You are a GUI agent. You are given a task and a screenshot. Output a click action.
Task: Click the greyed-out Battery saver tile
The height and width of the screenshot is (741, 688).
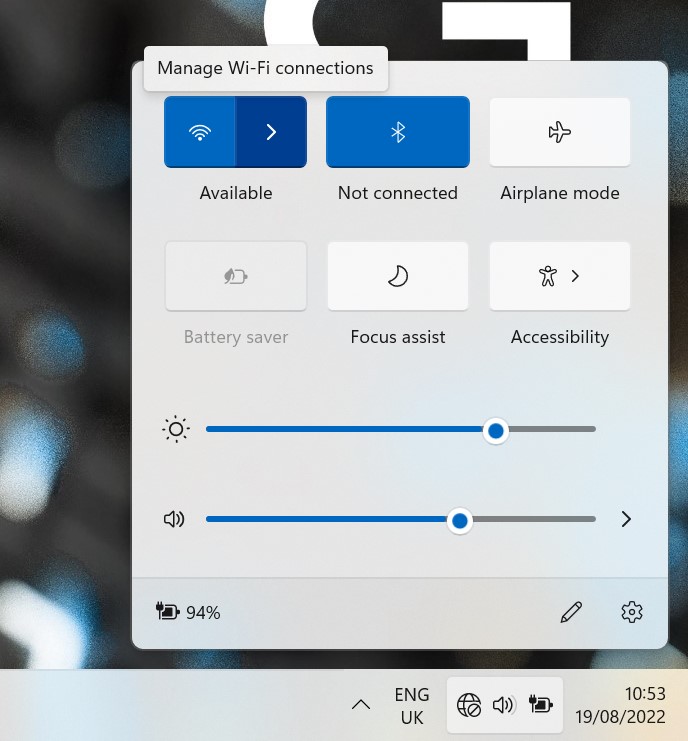236,276
